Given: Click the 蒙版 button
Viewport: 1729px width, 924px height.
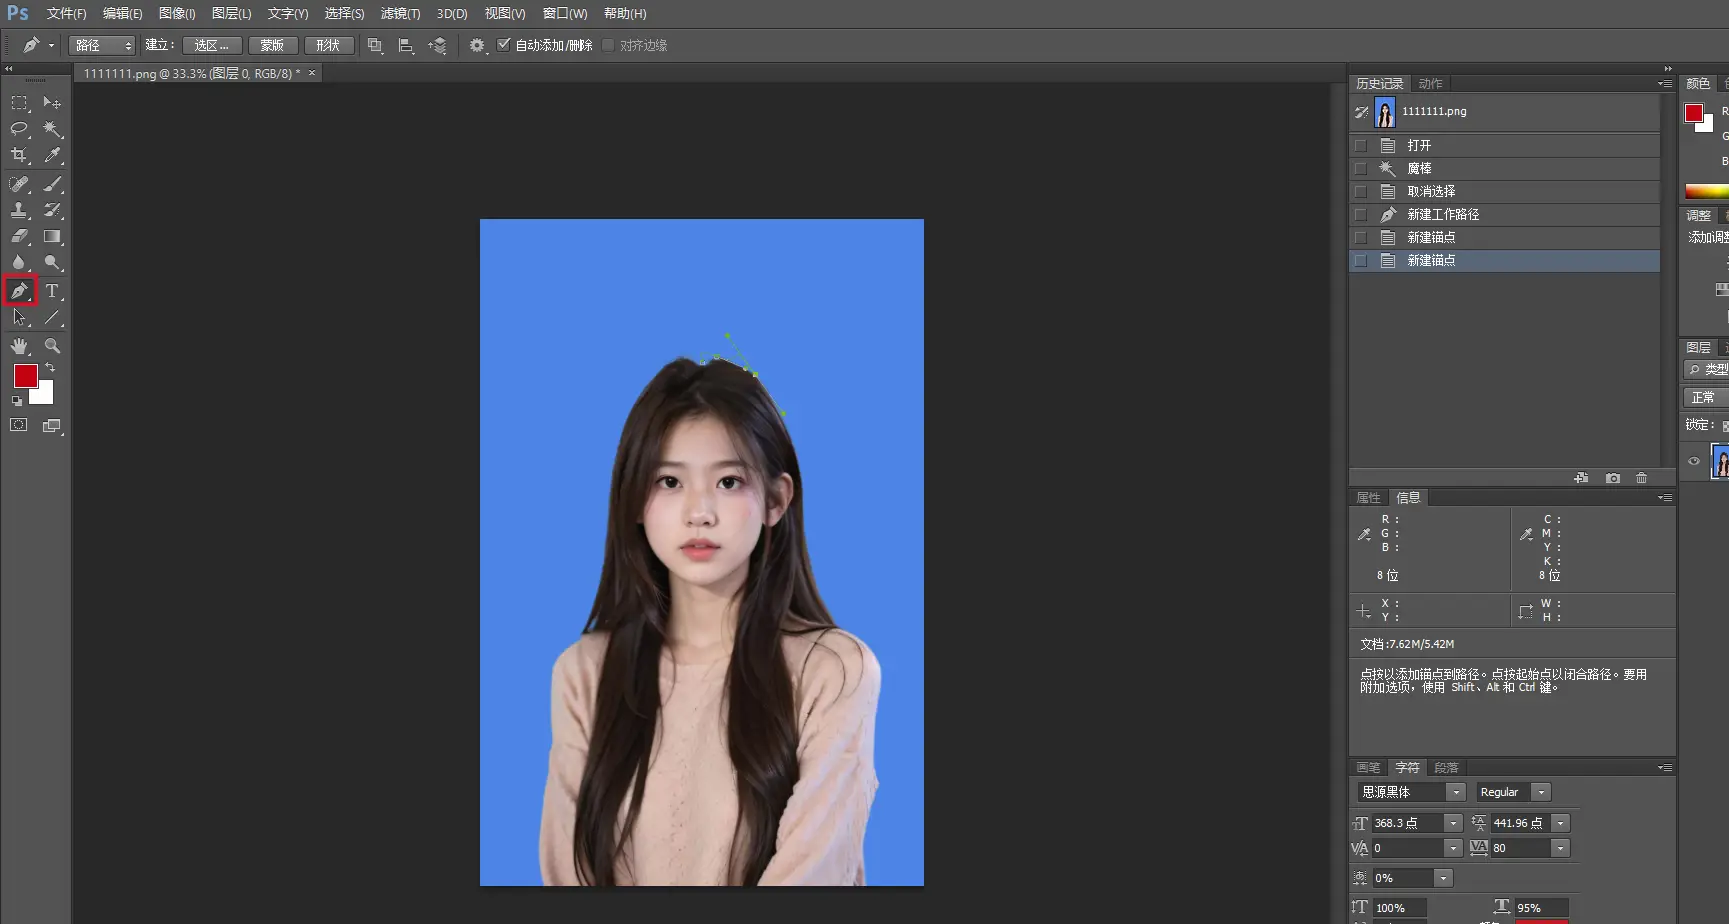Looking at the screenshot, I should [x=272, y=45].
